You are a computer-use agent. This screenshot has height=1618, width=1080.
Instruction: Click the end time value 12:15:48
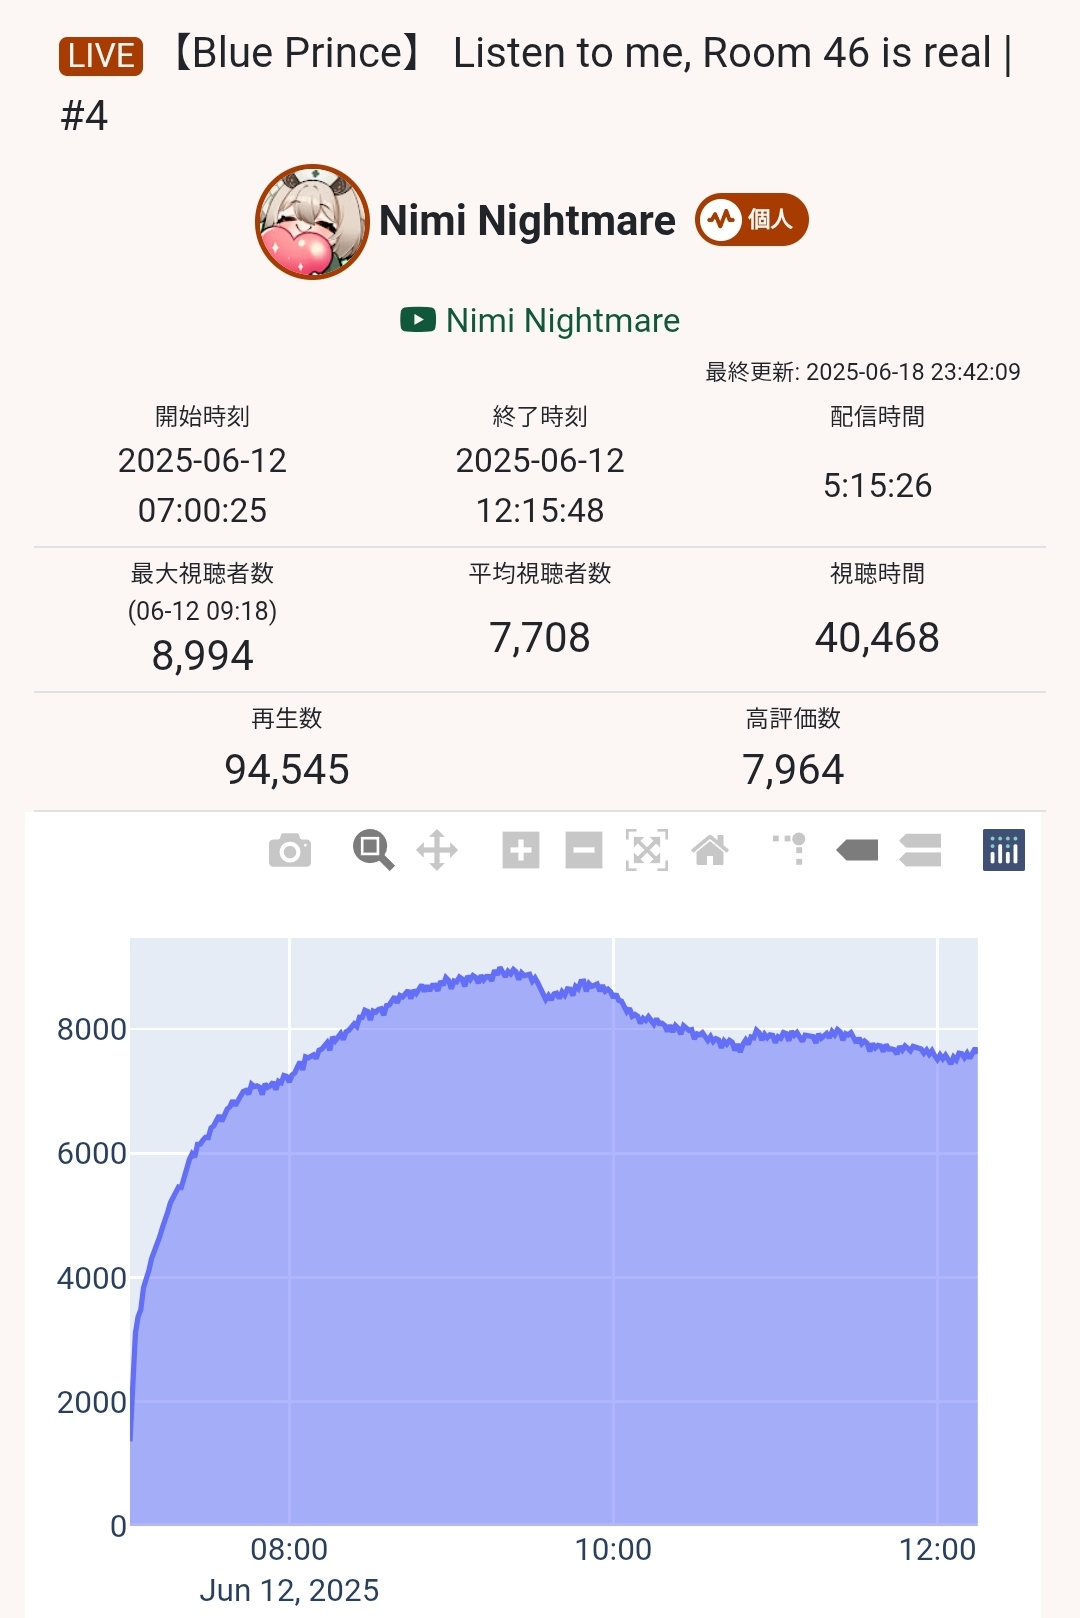(540, 510)
